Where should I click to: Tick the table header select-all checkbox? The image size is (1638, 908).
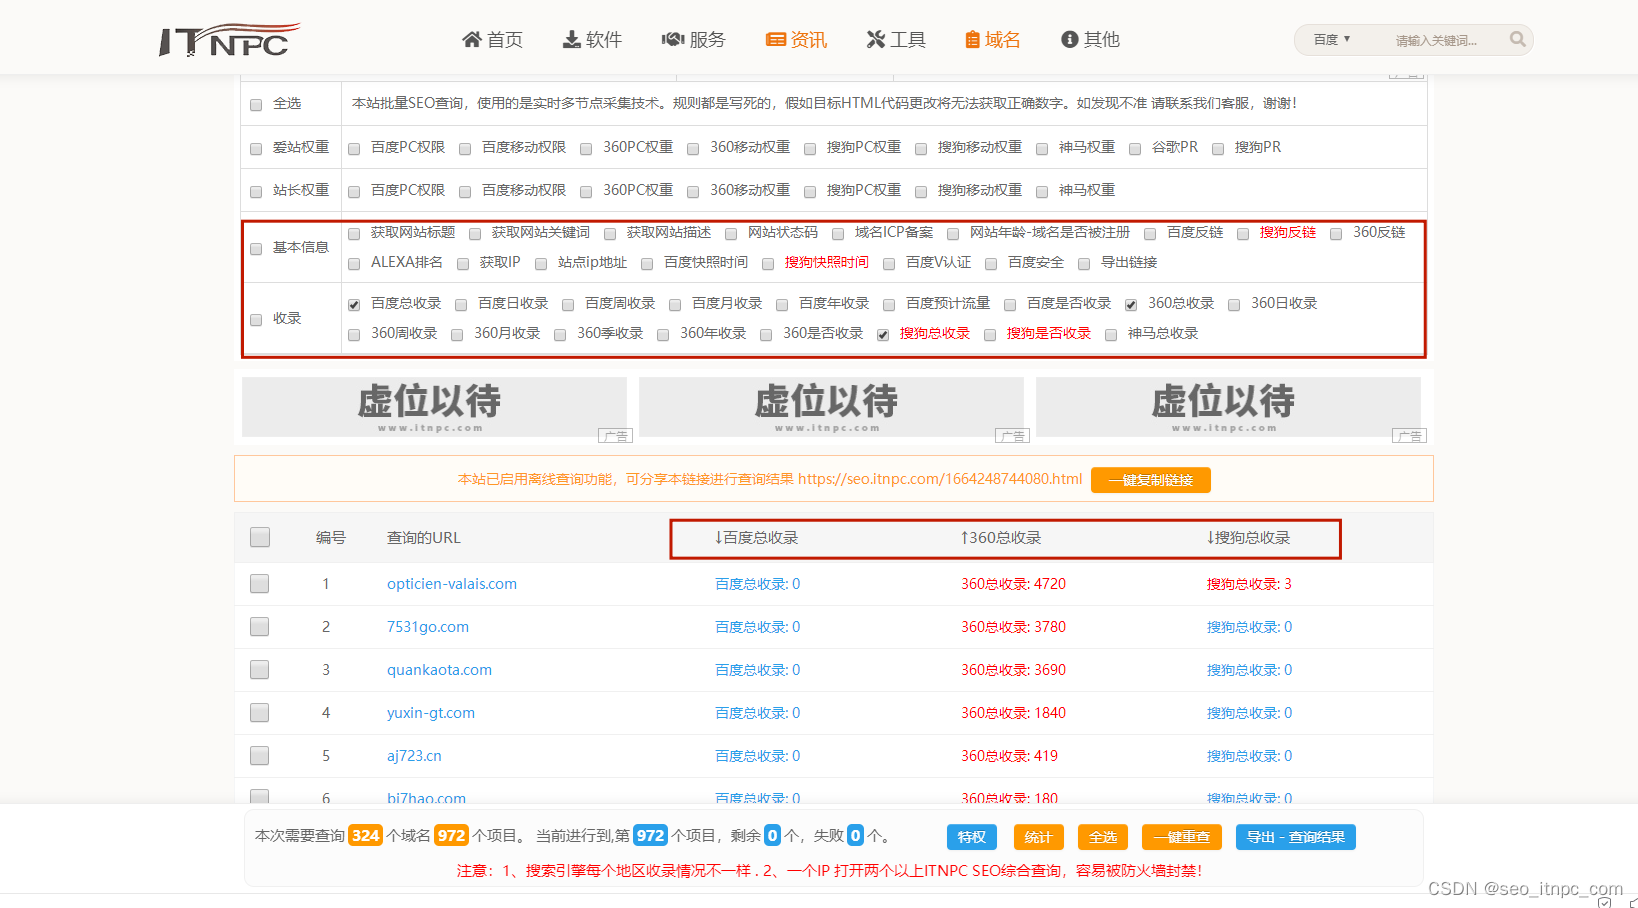[x=260, y=537]
